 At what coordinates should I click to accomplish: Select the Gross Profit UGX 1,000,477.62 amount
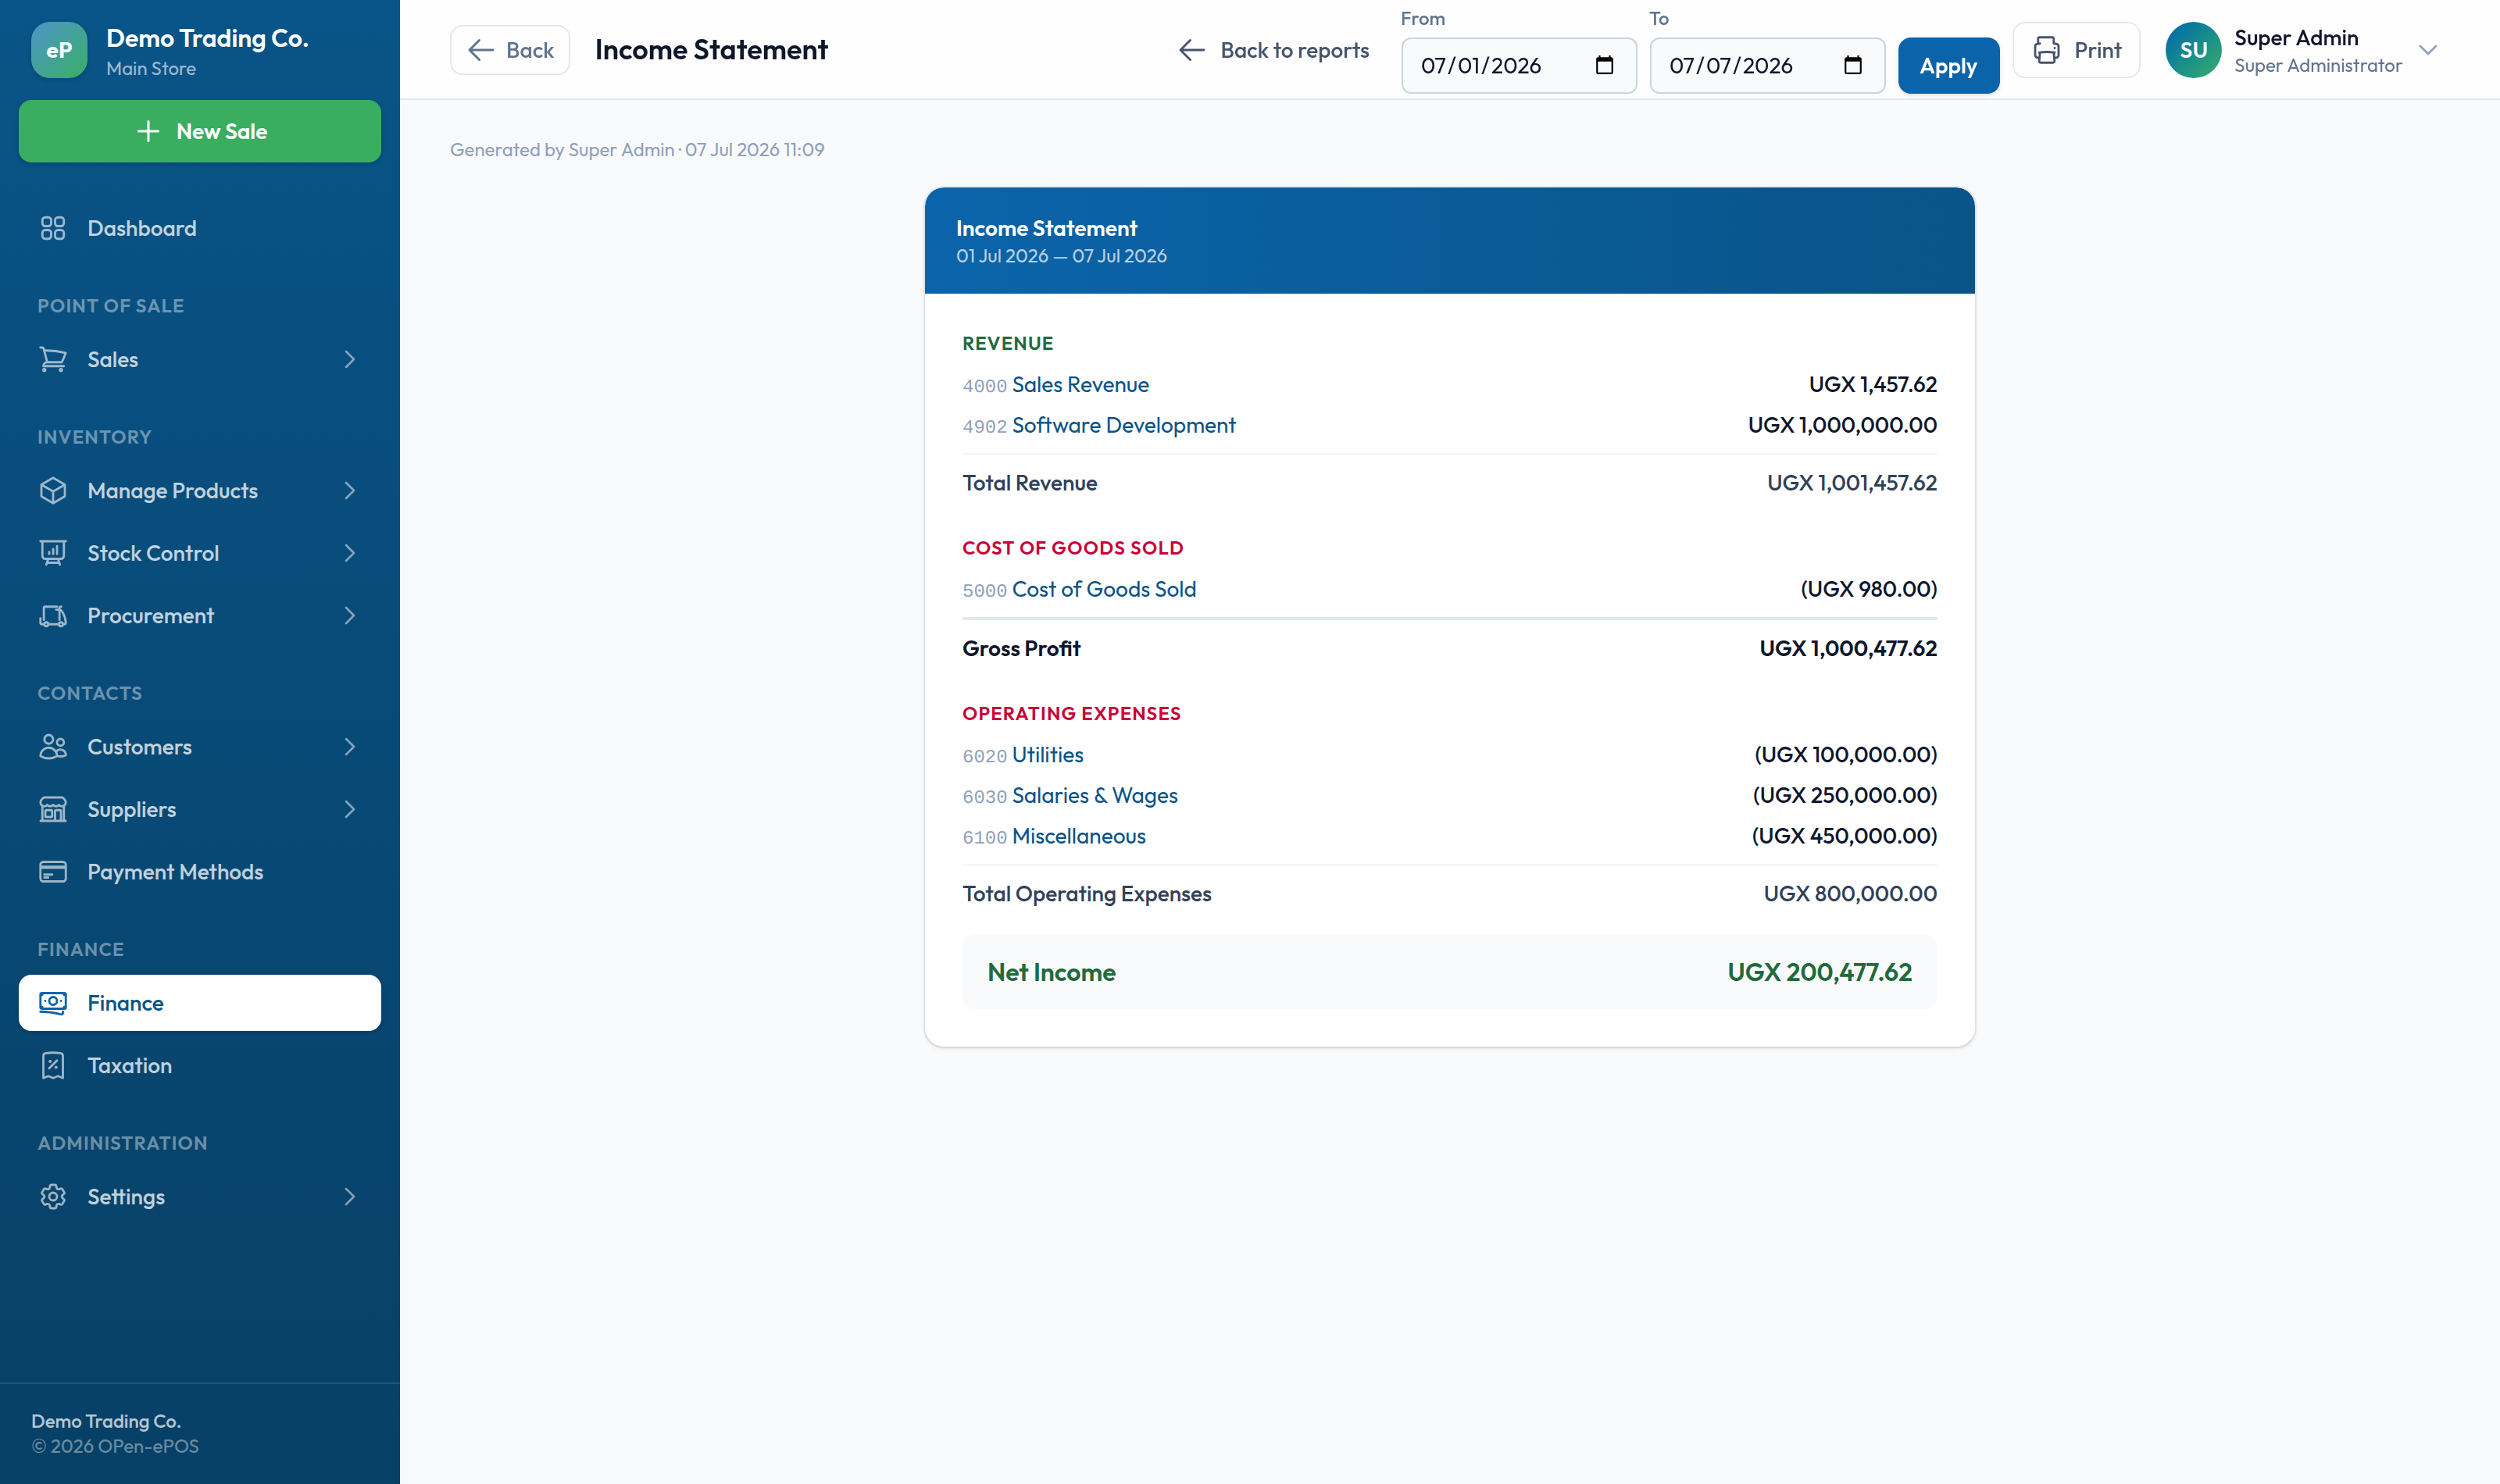point(1848,649)
